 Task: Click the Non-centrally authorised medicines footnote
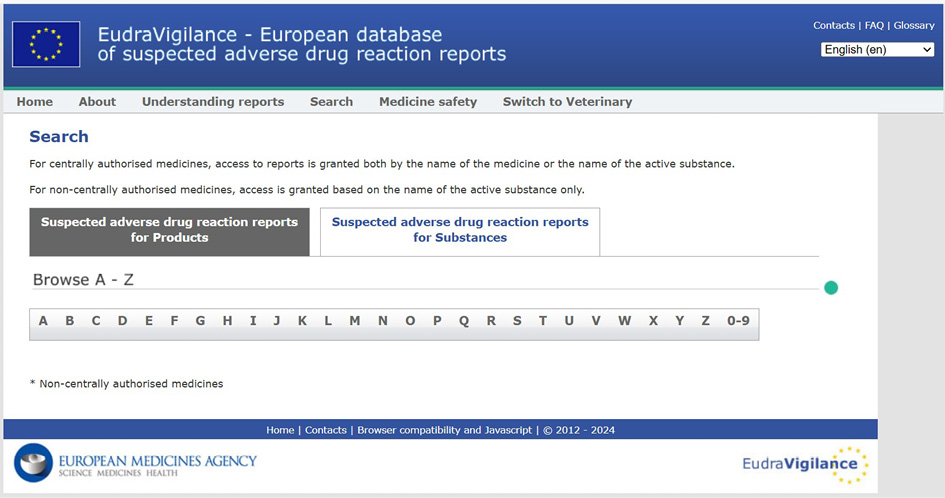tap(126, 383)
